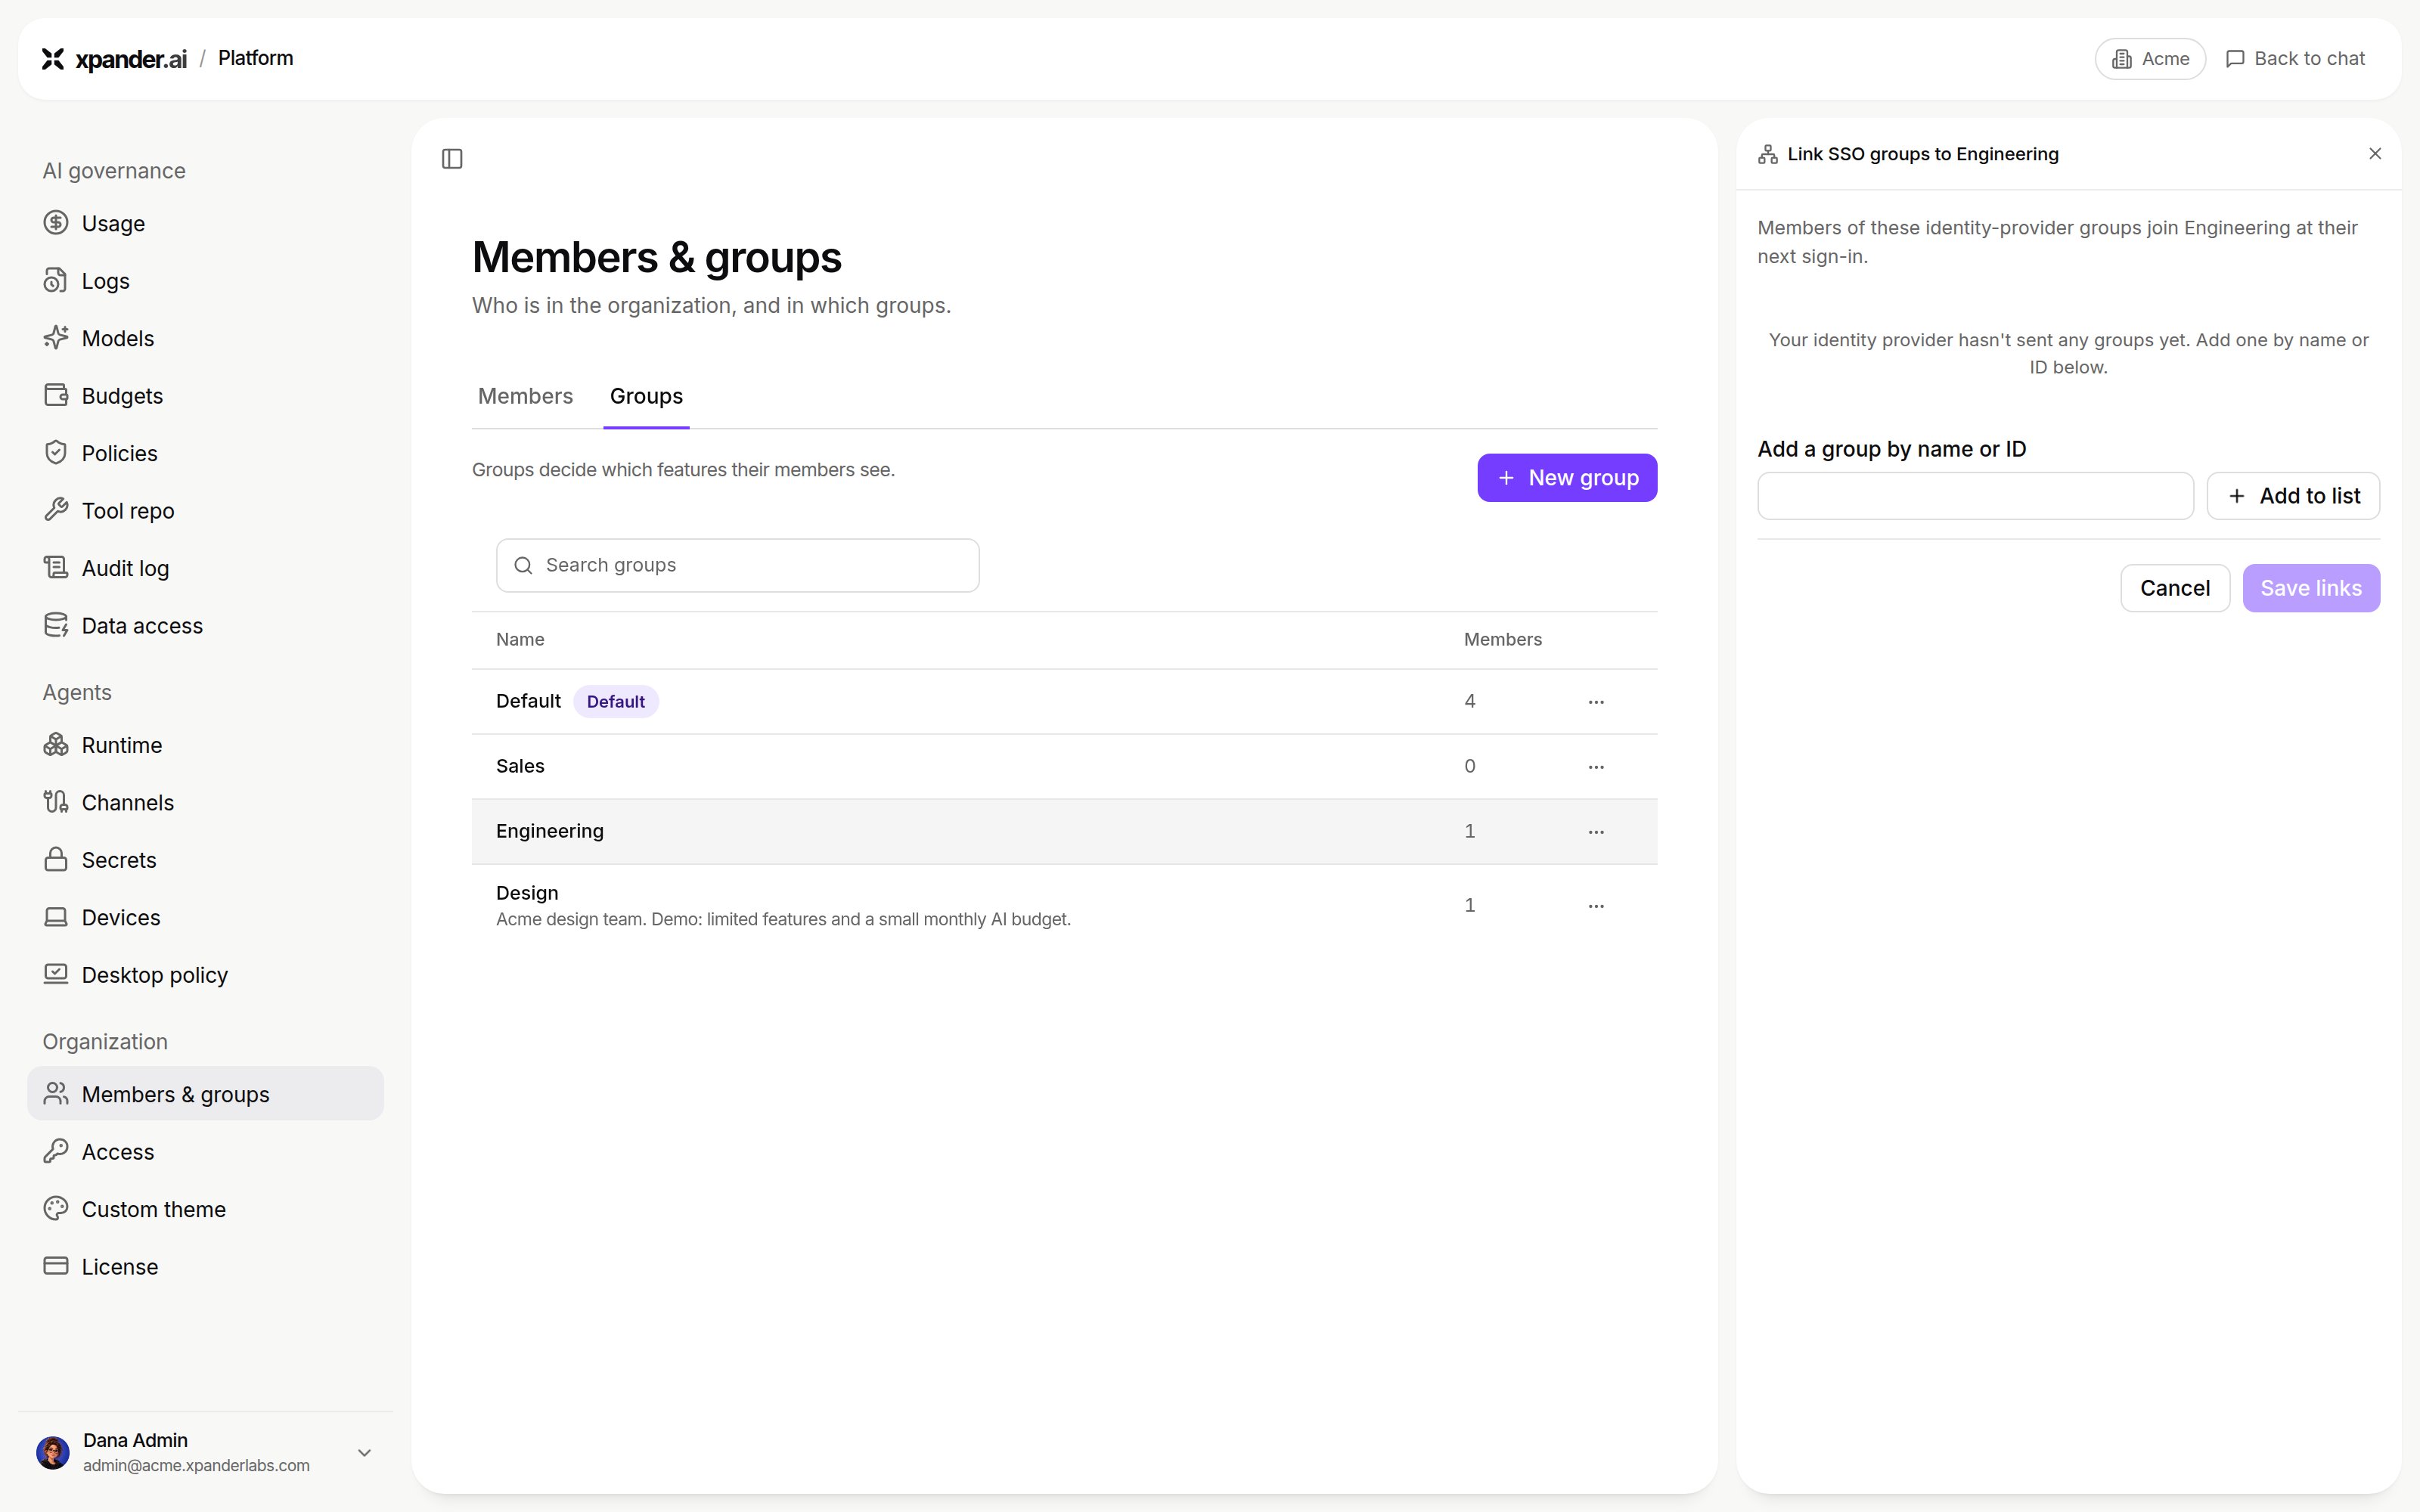This screenshot has width=2420, height=1512.
Task: Open Channels in the sidebar
Action: click(205, 803)
